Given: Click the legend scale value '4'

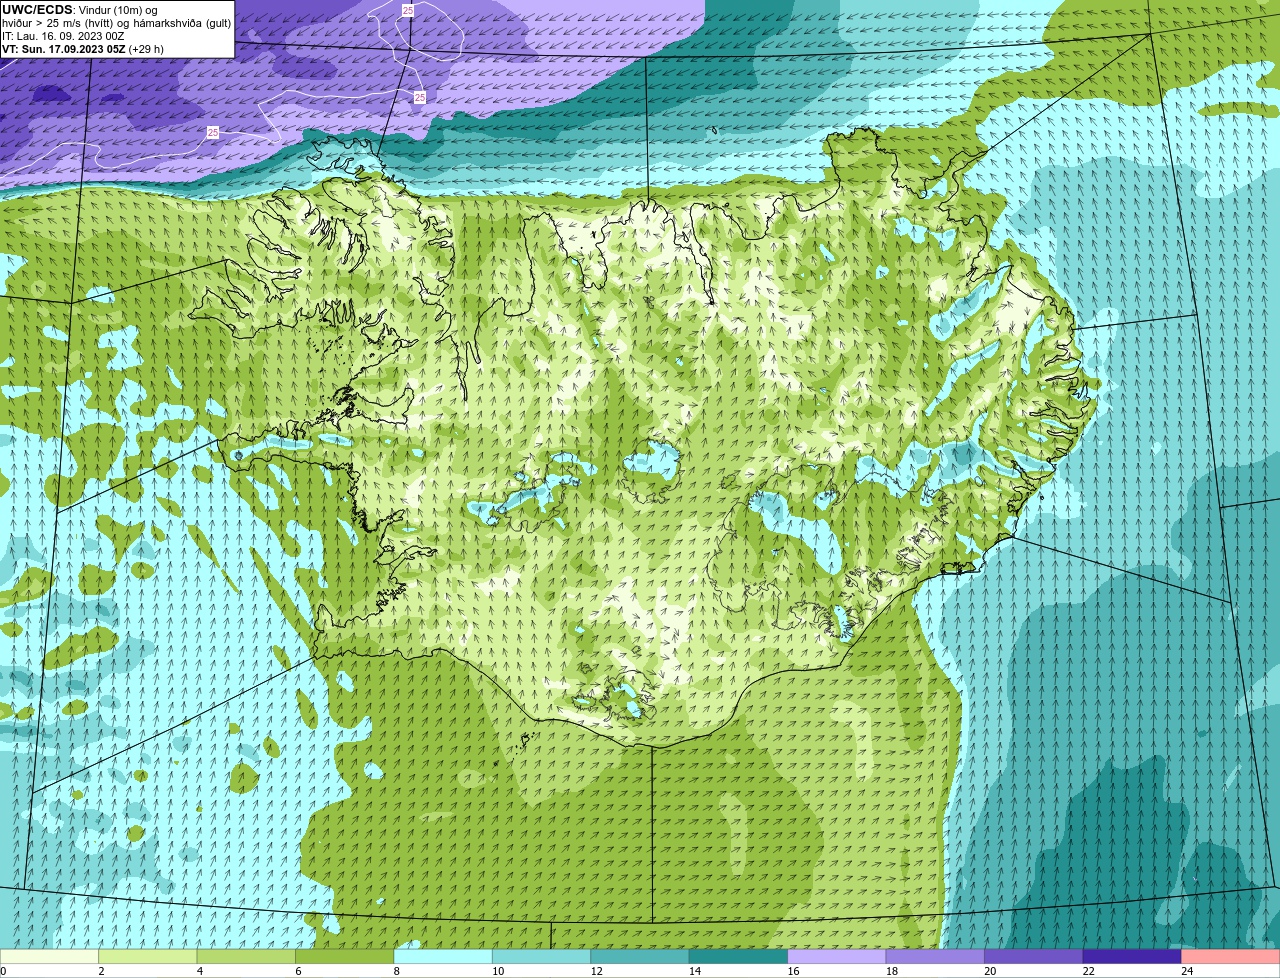Looking at the screenshot, I should tap(199, 971).
